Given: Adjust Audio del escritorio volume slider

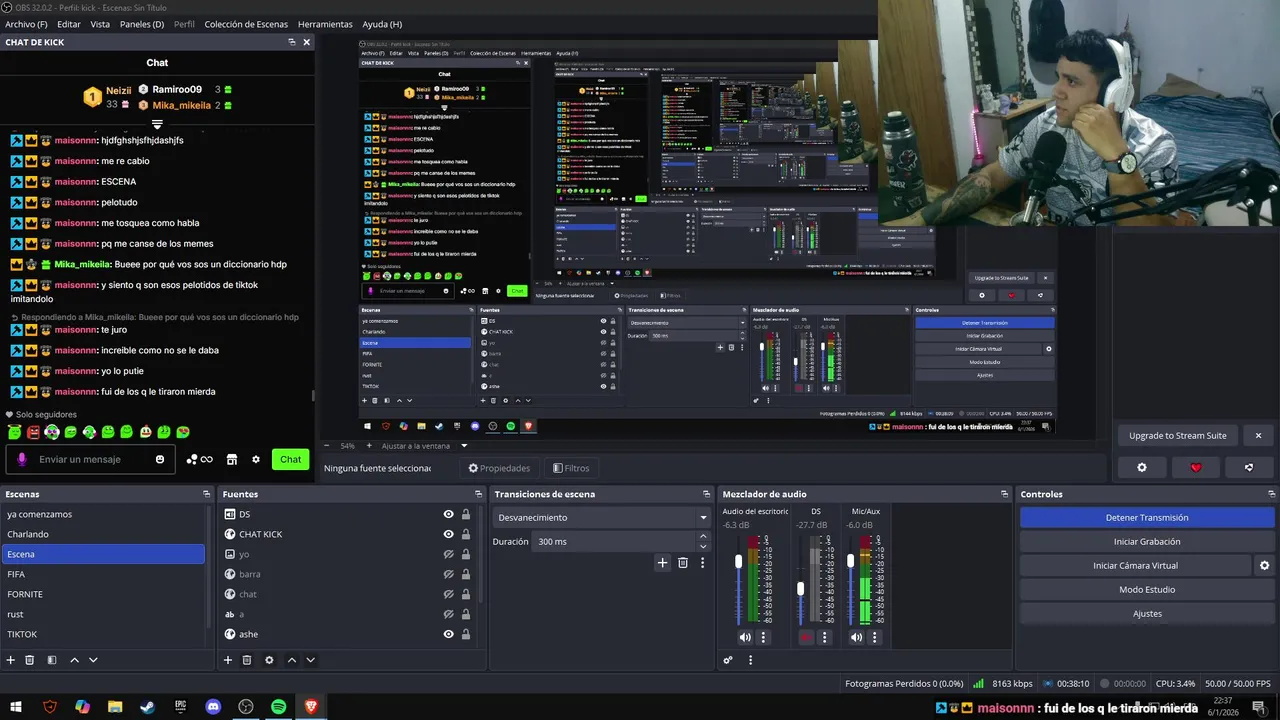Looking at the screenshot, I should click(739, 562).
